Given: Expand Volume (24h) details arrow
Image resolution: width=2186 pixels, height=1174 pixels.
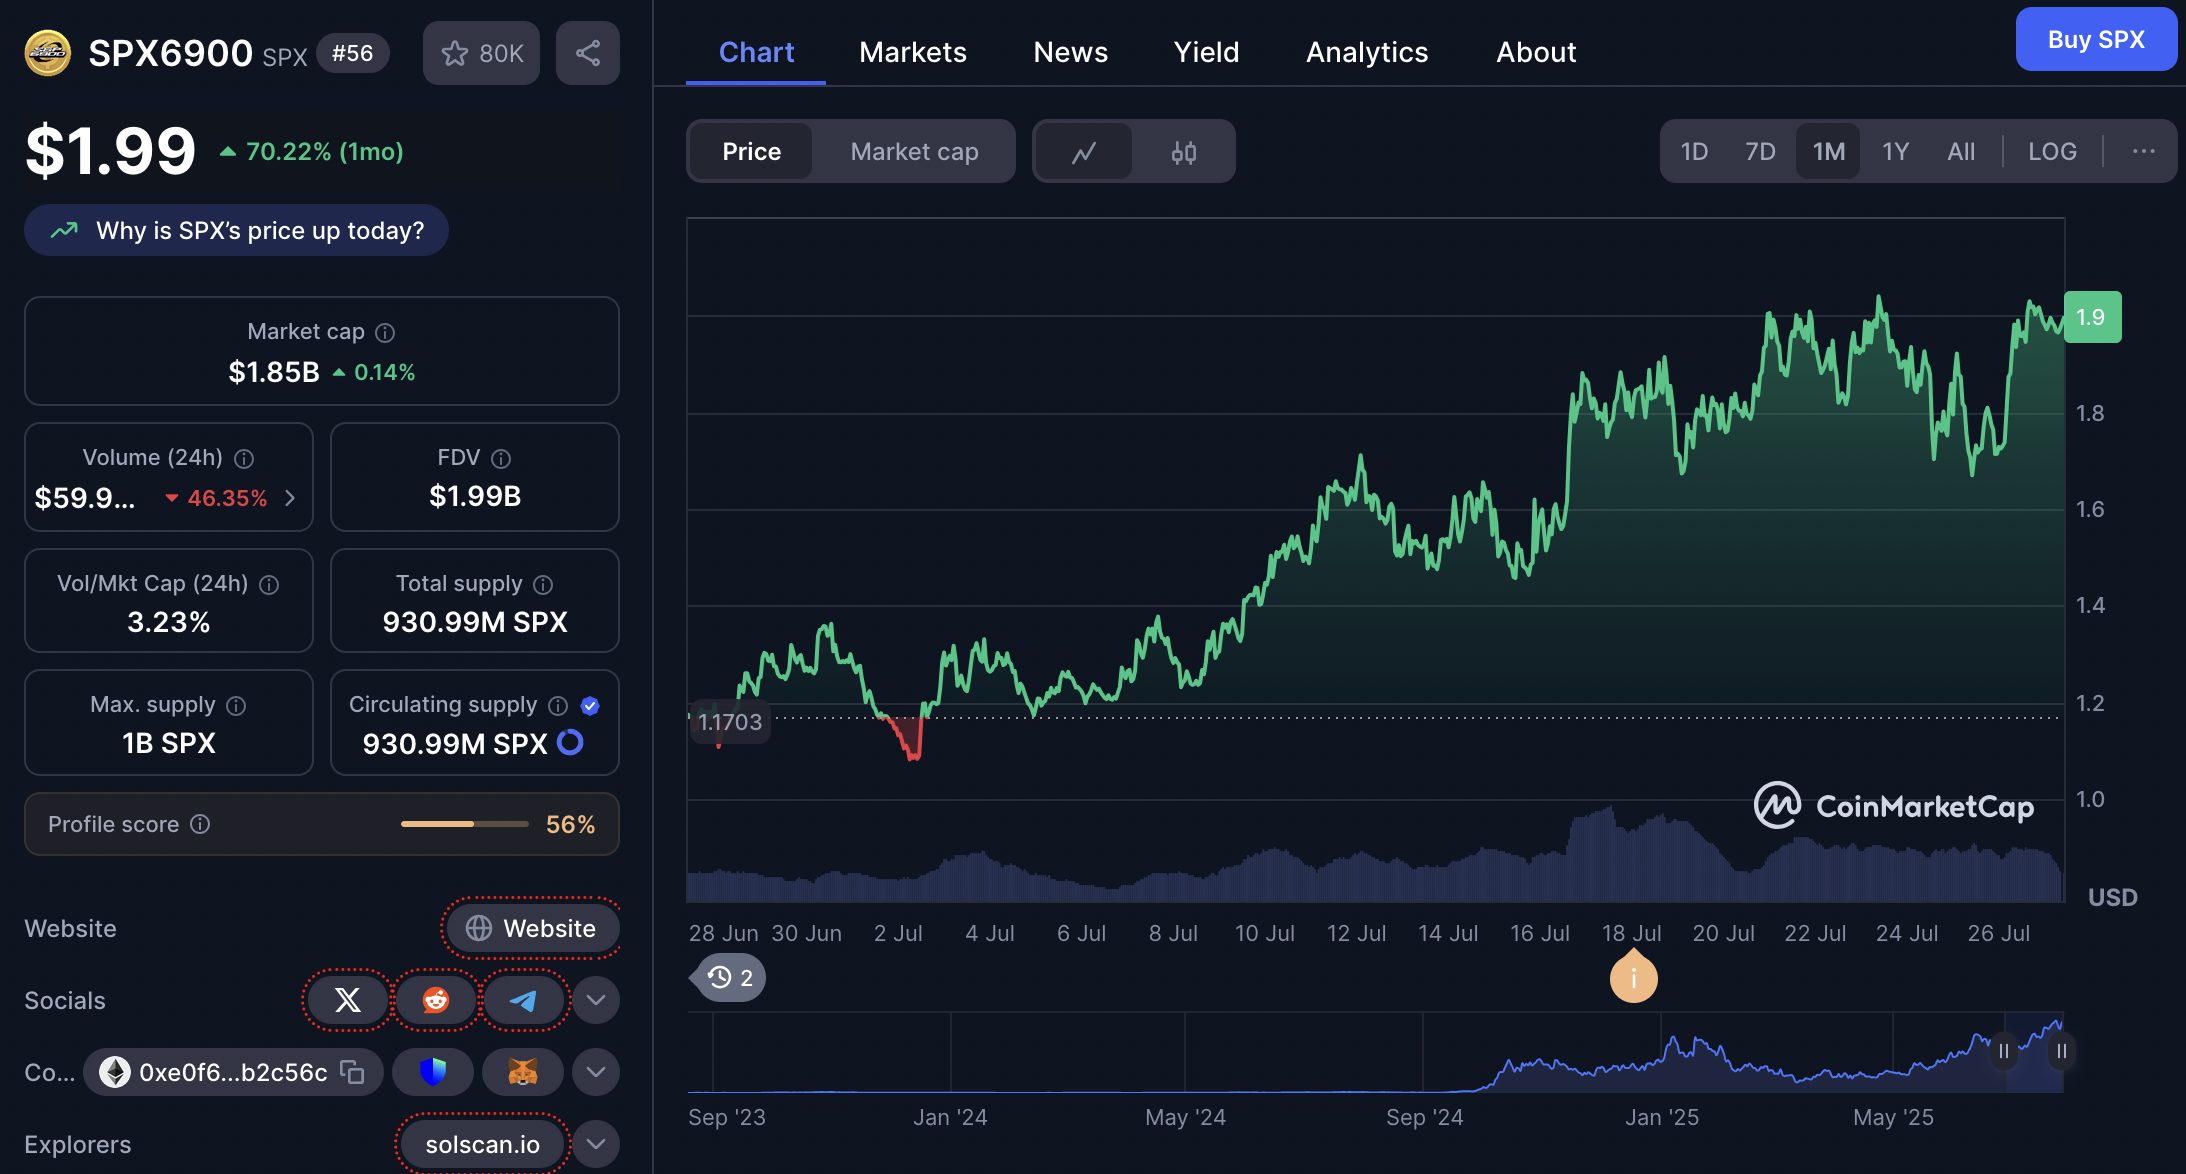Looking at the screenshot, I should 290,498.
